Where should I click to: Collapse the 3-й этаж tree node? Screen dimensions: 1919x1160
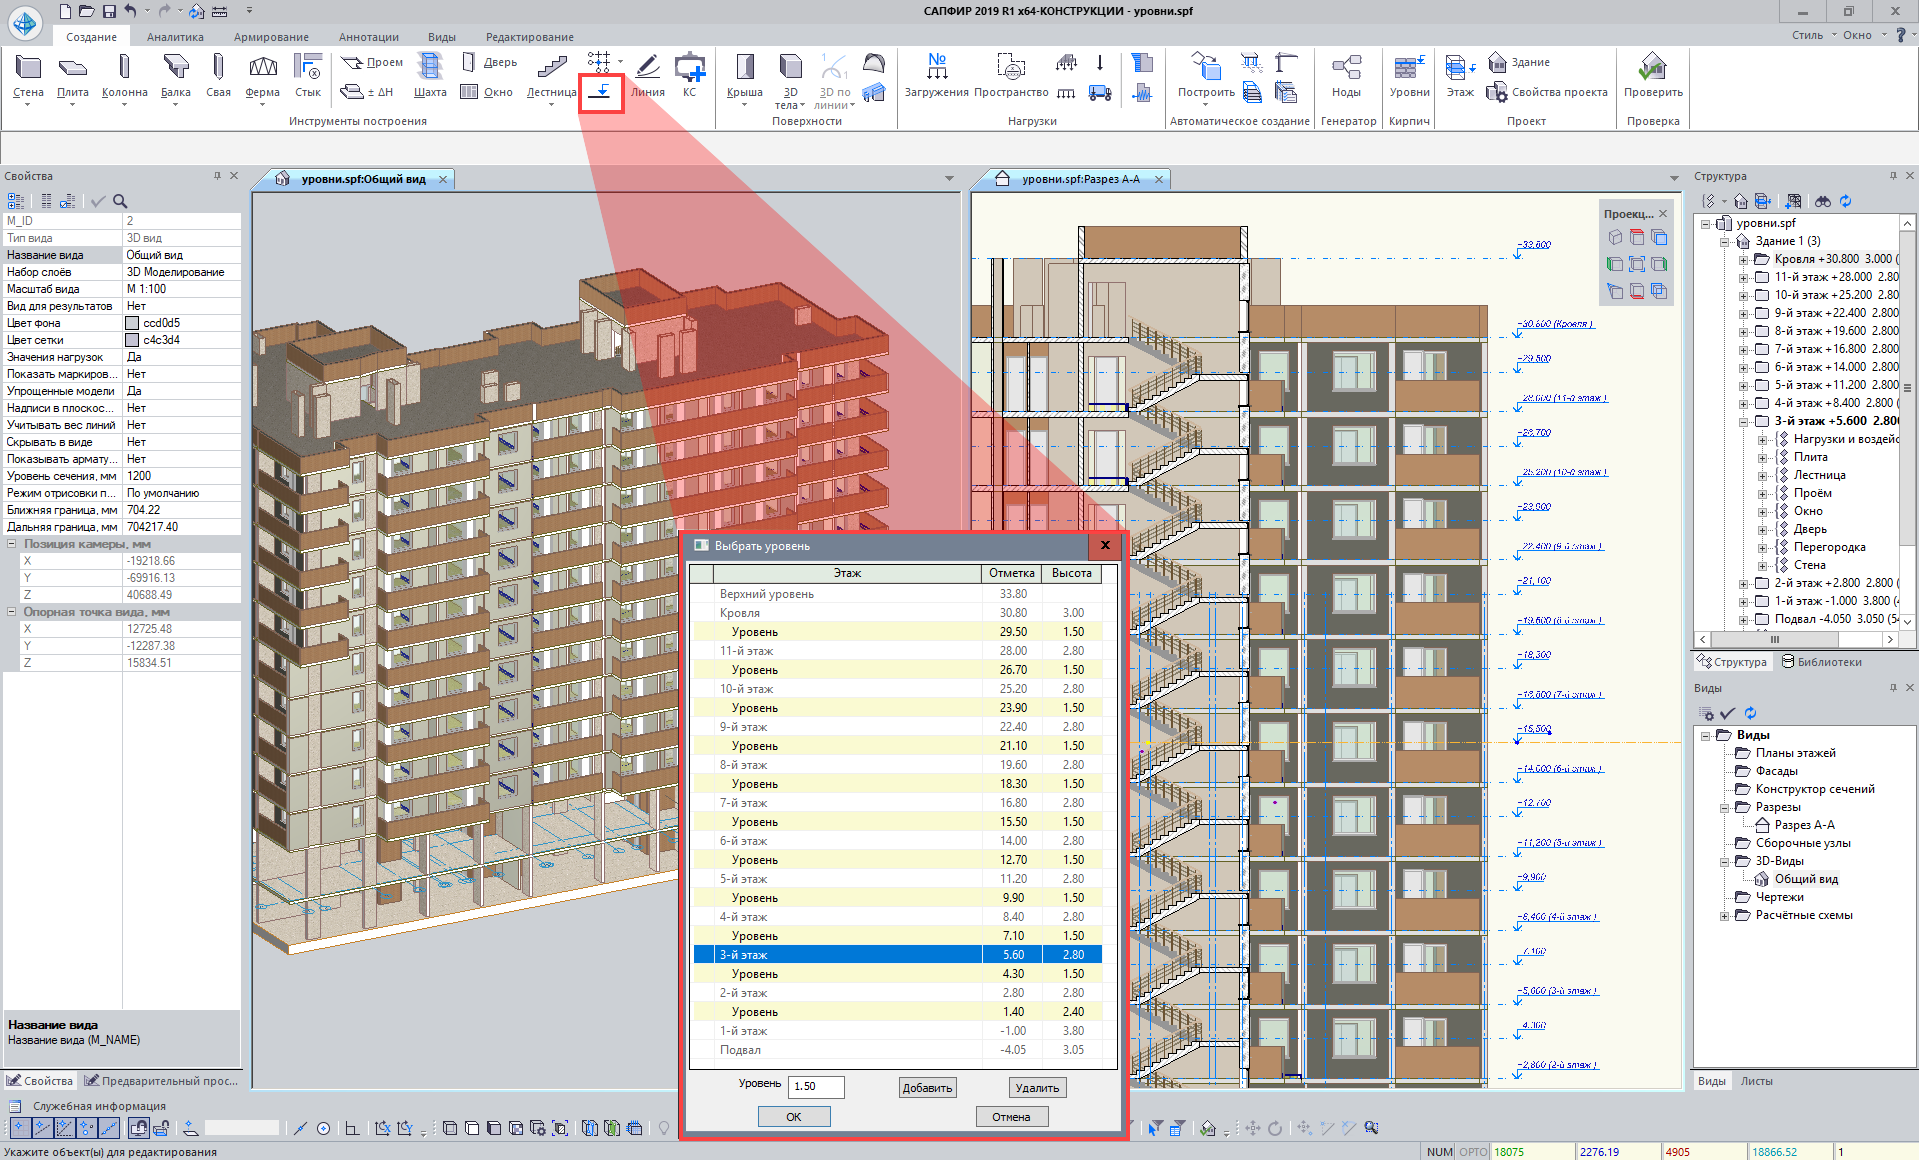tap(1744, 421)
